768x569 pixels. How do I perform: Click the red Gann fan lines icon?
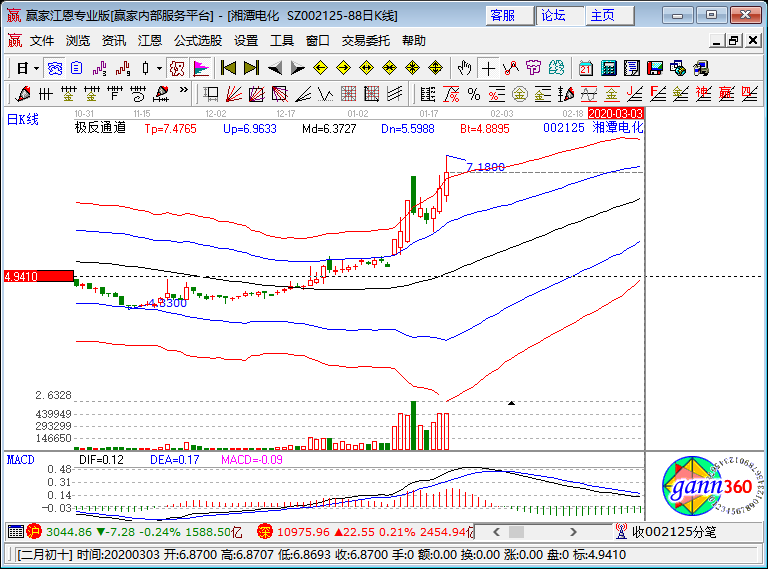point(234,94)
